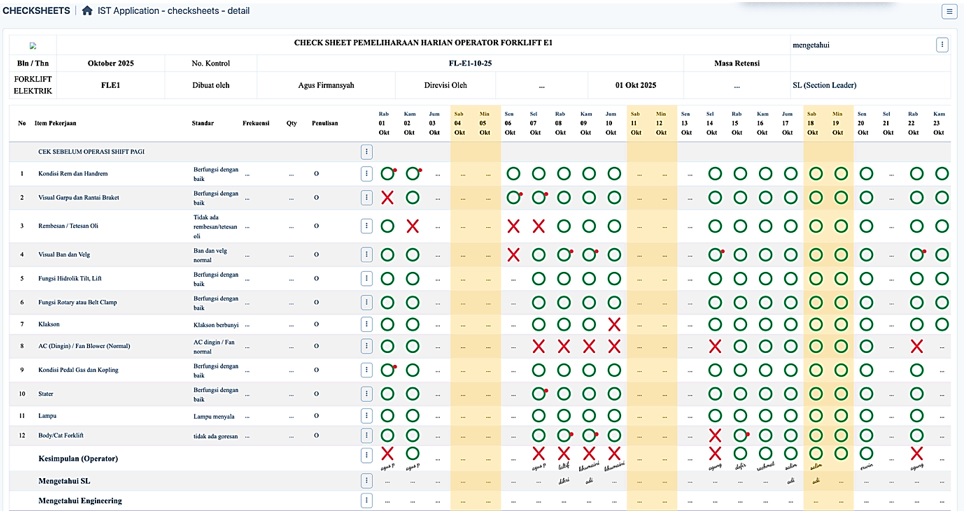
Task: Open kebab menu beside 'mengetahui' header
Action: click(941, 45)
